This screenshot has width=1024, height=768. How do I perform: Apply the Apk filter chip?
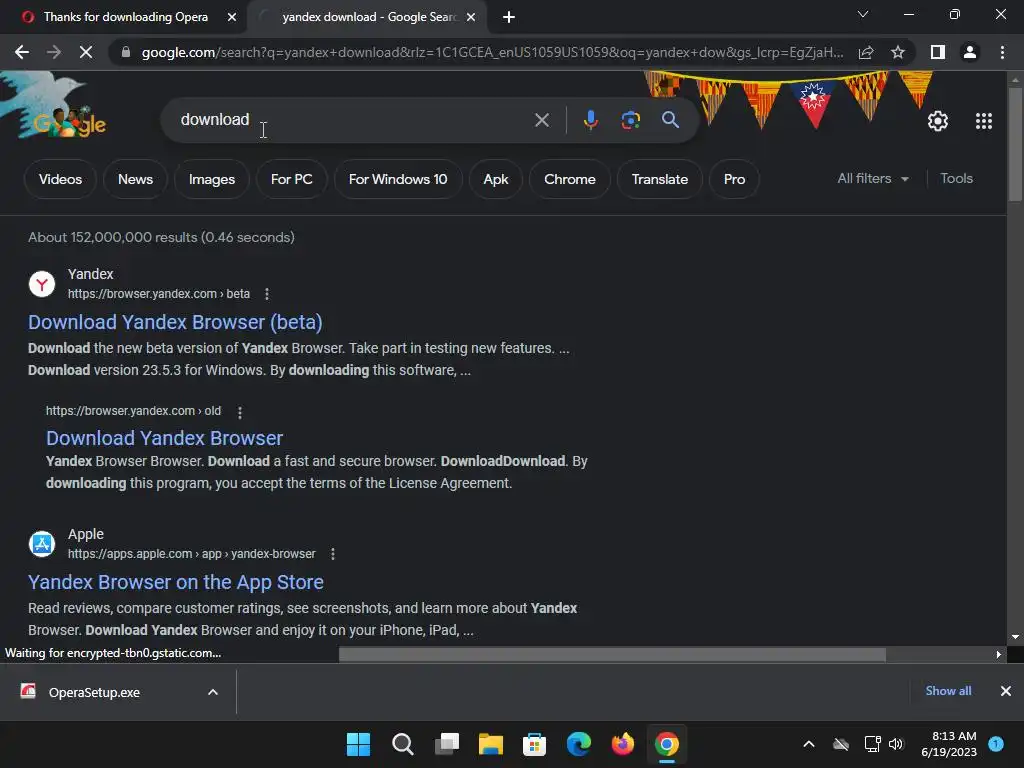[496, 179]
